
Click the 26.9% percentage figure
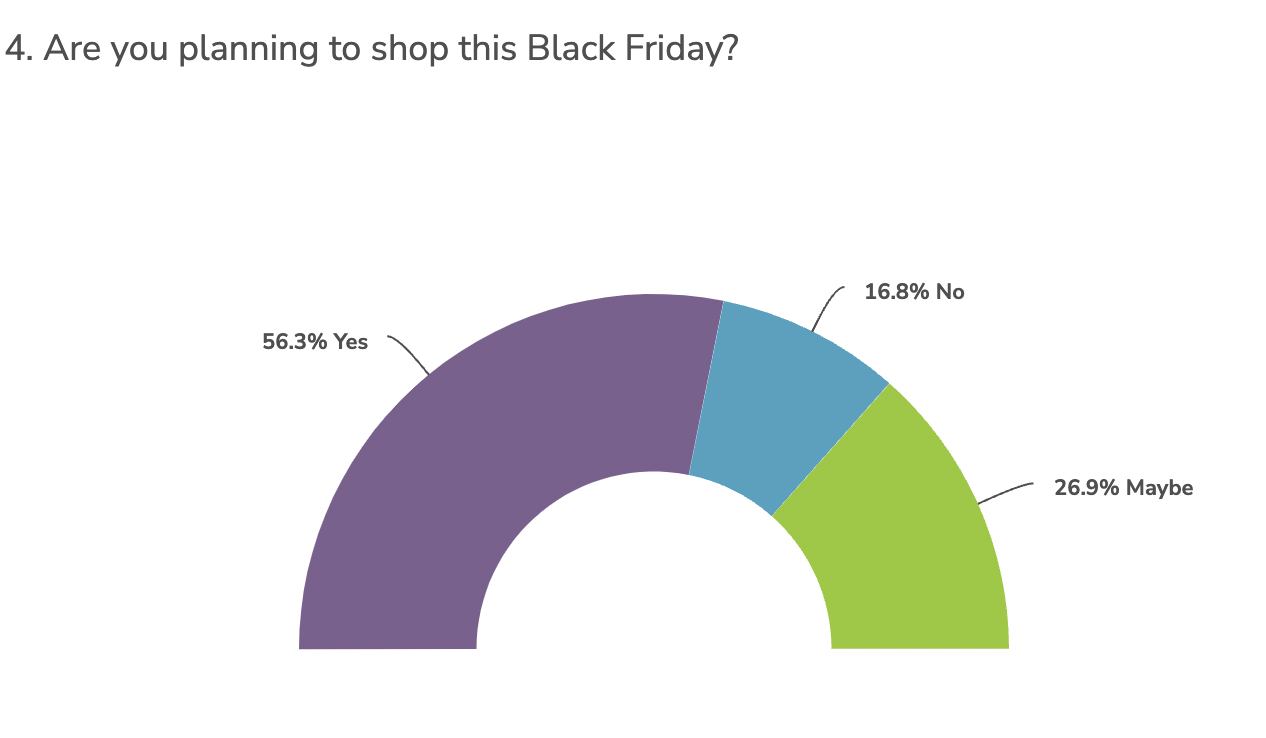point(1086,488)
